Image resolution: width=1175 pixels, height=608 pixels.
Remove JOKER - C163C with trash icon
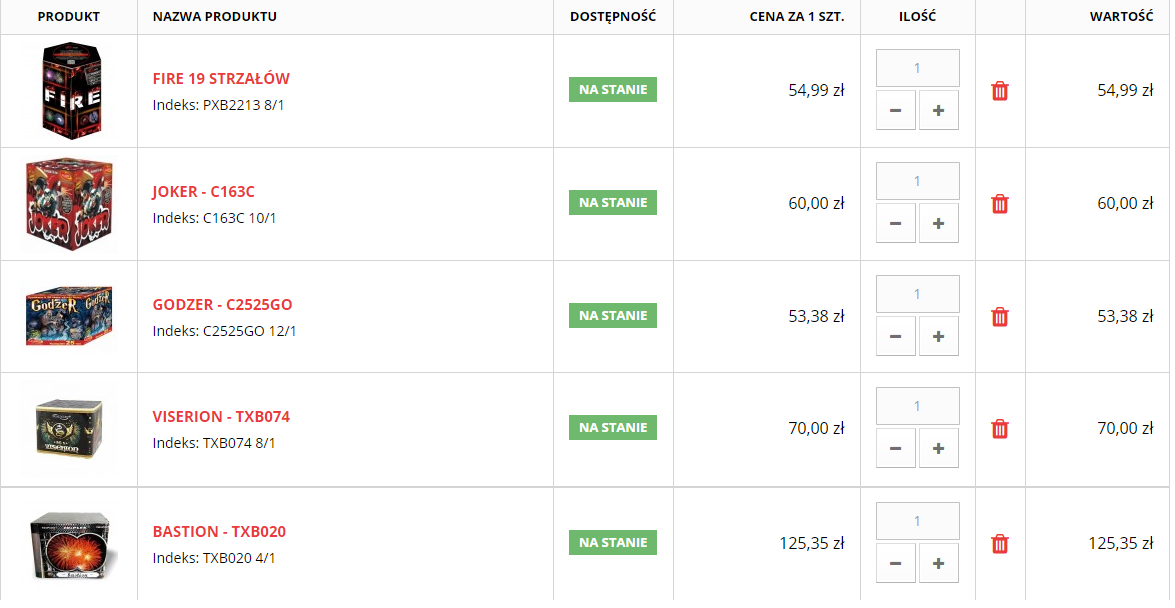click(1000, 204)
